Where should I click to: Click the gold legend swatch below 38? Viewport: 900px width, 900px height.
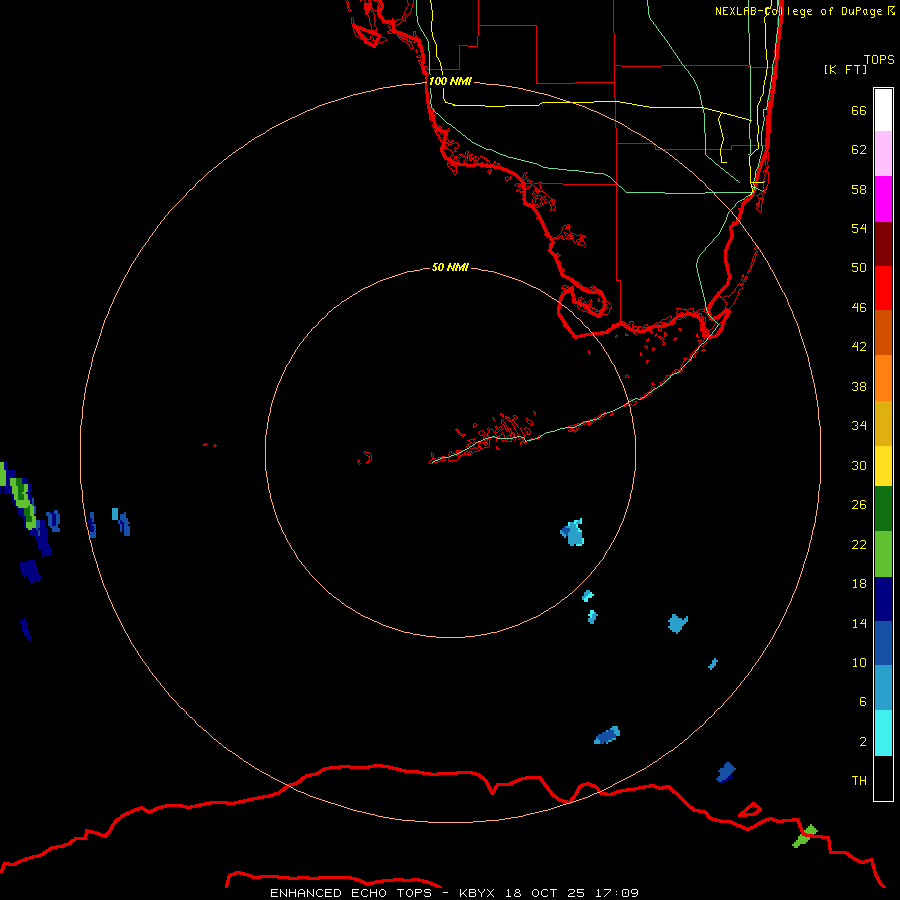[883, 423]
